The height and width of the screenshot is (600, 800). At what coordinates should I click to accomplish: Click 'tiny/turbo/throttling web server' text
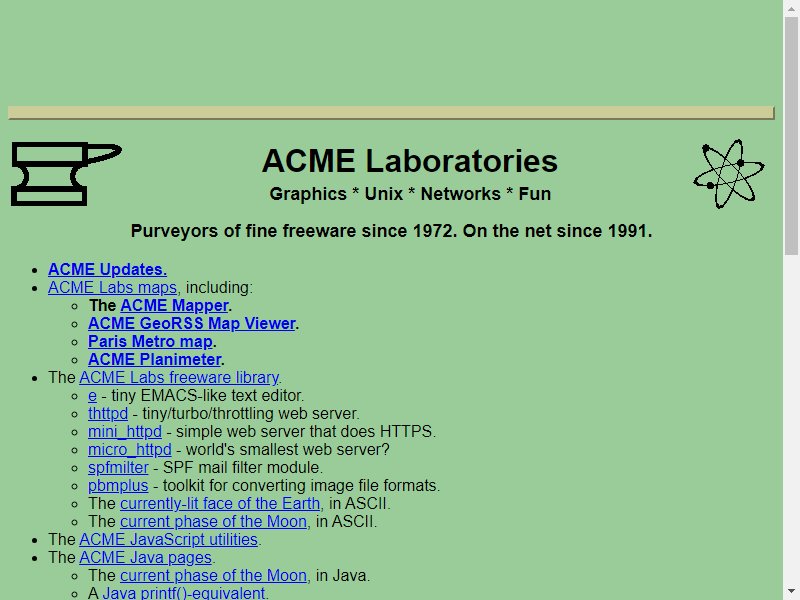click(251, 413)
